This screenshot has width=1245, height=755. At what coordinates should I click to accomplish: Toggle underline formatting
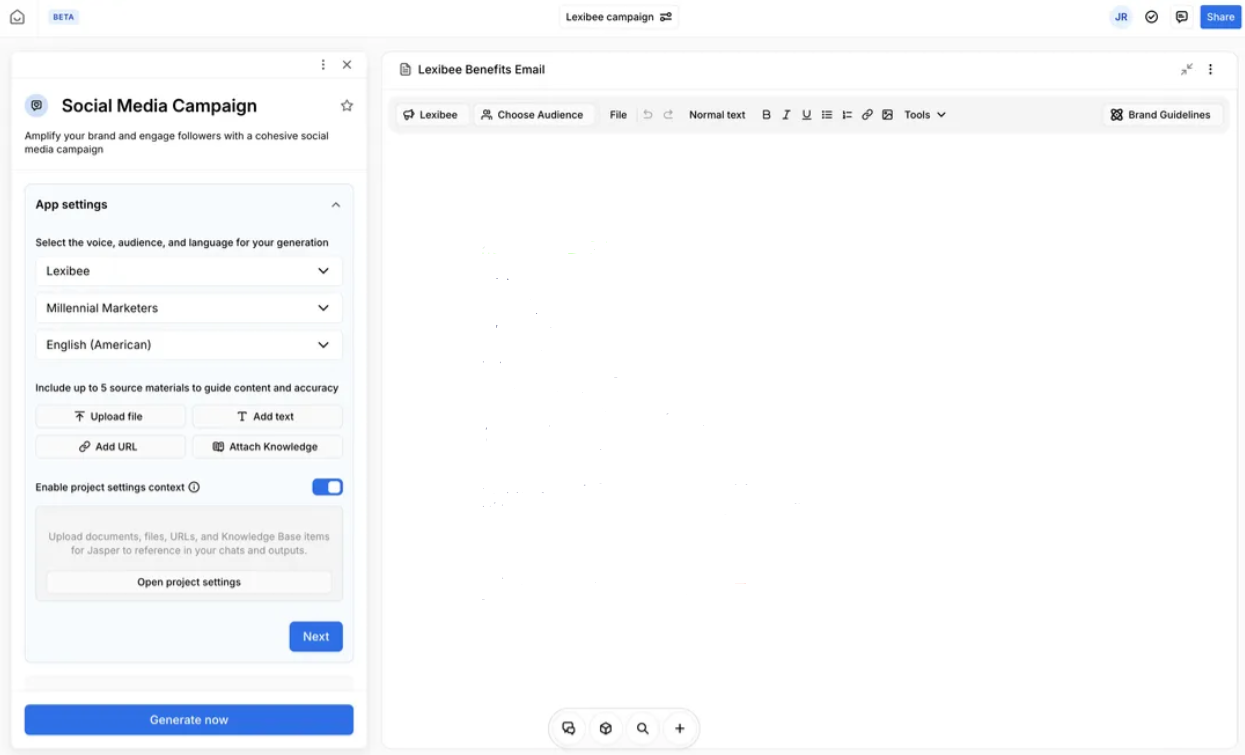pos(806,114)
